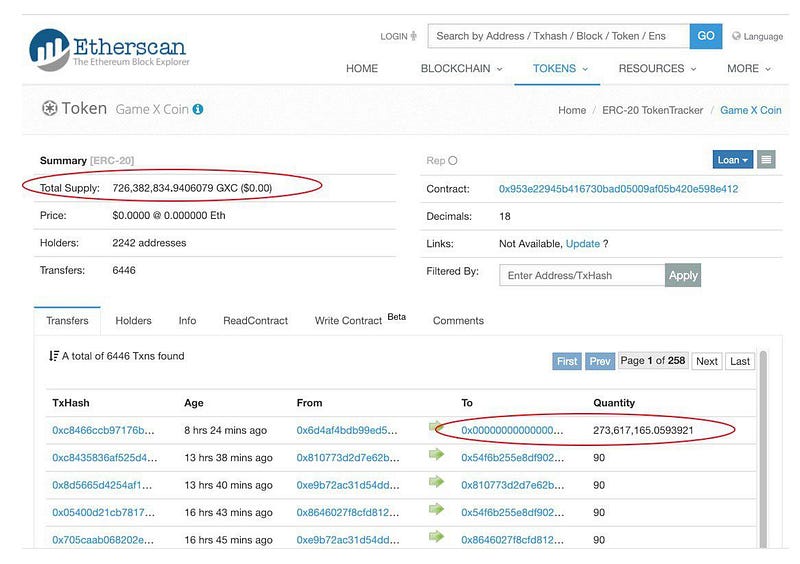Click Home in the breadcrumb
800x564 pixels.
point(572,110)
